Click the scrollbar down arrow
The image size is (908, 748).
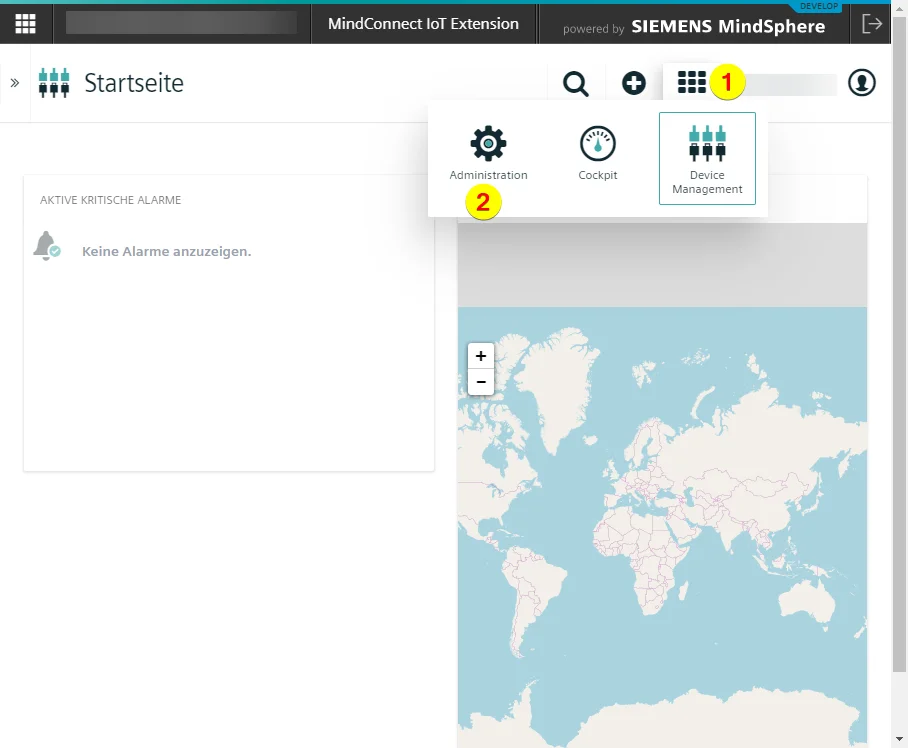899,739
